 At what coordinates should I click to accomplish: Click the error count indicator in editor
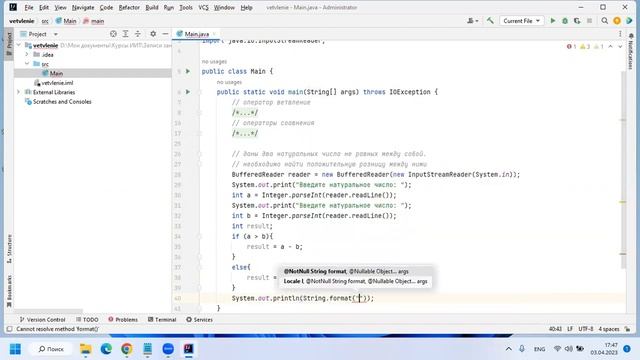pos(571,47)
